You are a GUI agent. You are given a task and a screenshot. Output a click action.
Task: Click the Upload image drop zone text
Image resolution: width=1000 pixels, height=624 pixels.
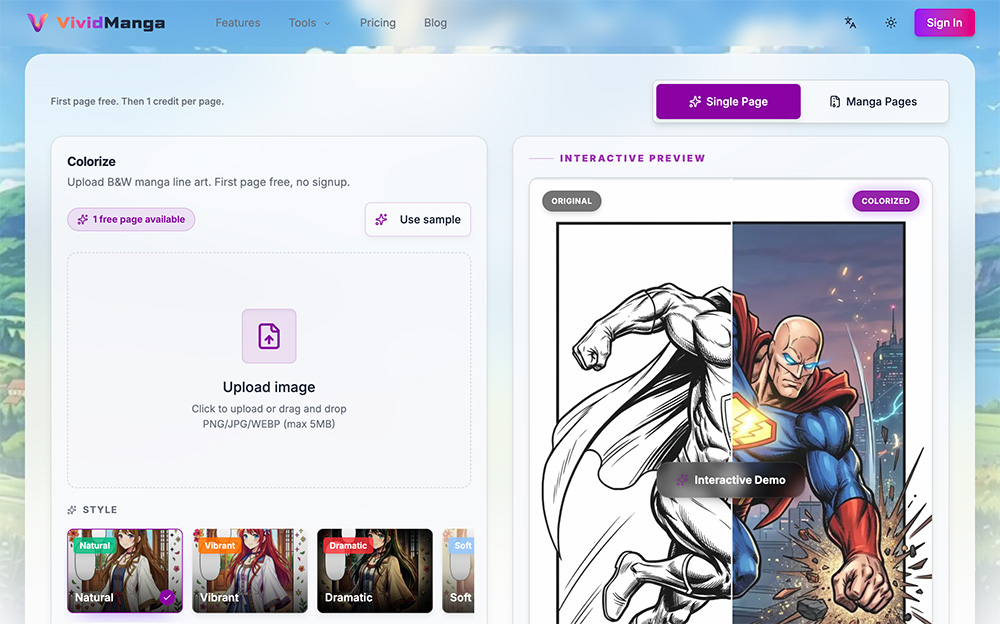269,387
